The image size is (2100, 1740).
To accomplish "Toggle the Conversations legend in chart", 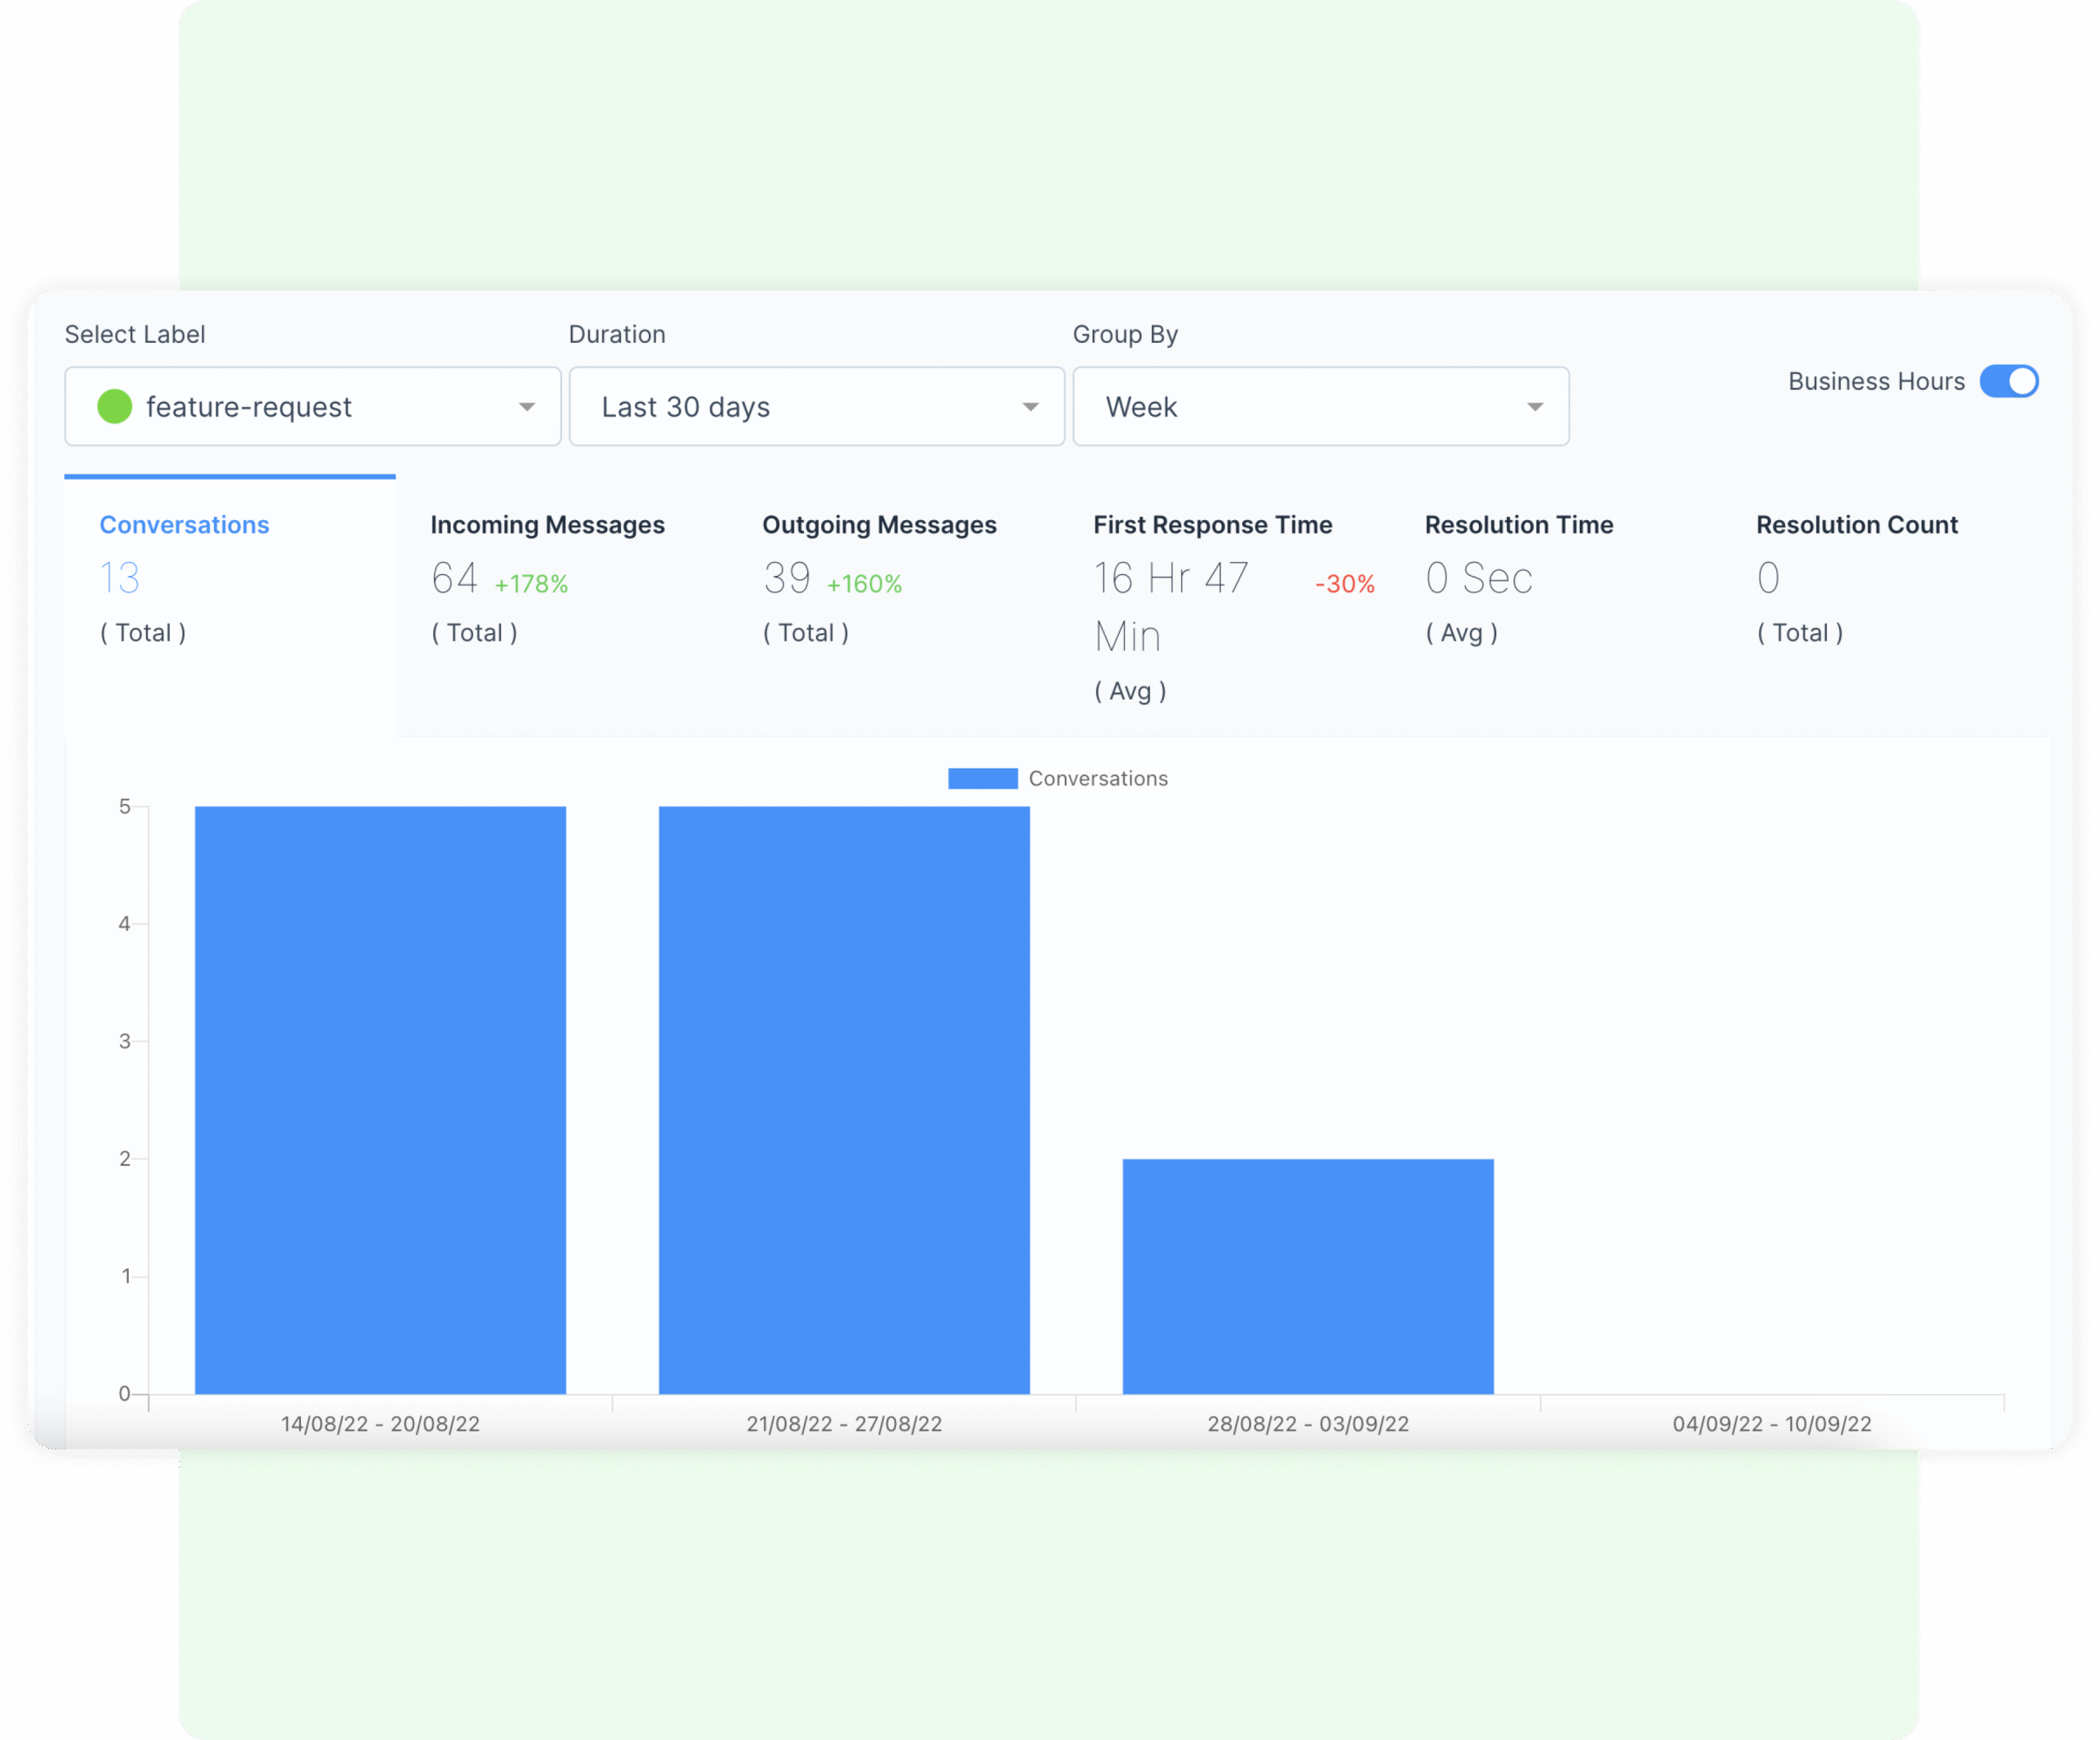I will pyautogui.click(x=1058, y=778).
